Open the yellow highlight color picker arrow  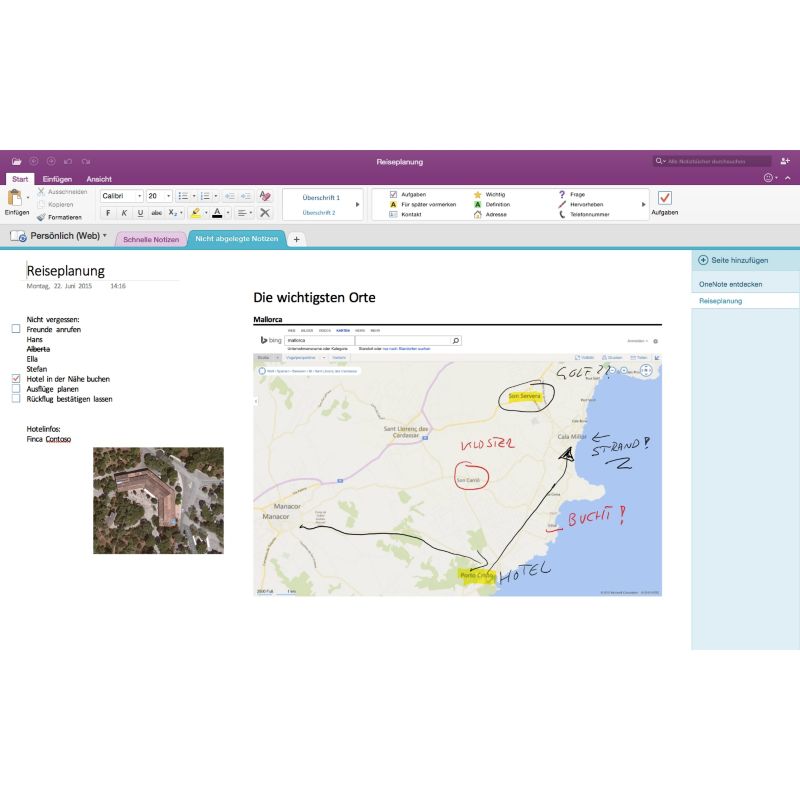tap(206, 213)
